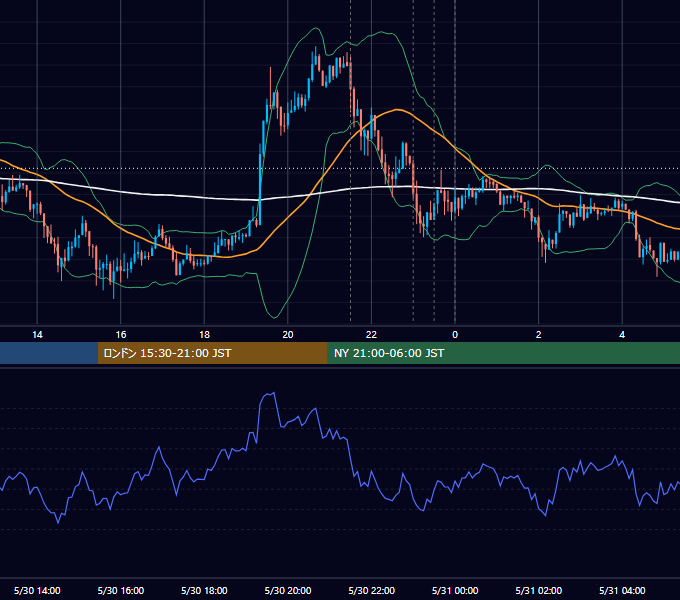Image resolution: width=680 pixels, height=600 pixels.
Task: Click the 18 hour axis label
Action: click(204, 335)
